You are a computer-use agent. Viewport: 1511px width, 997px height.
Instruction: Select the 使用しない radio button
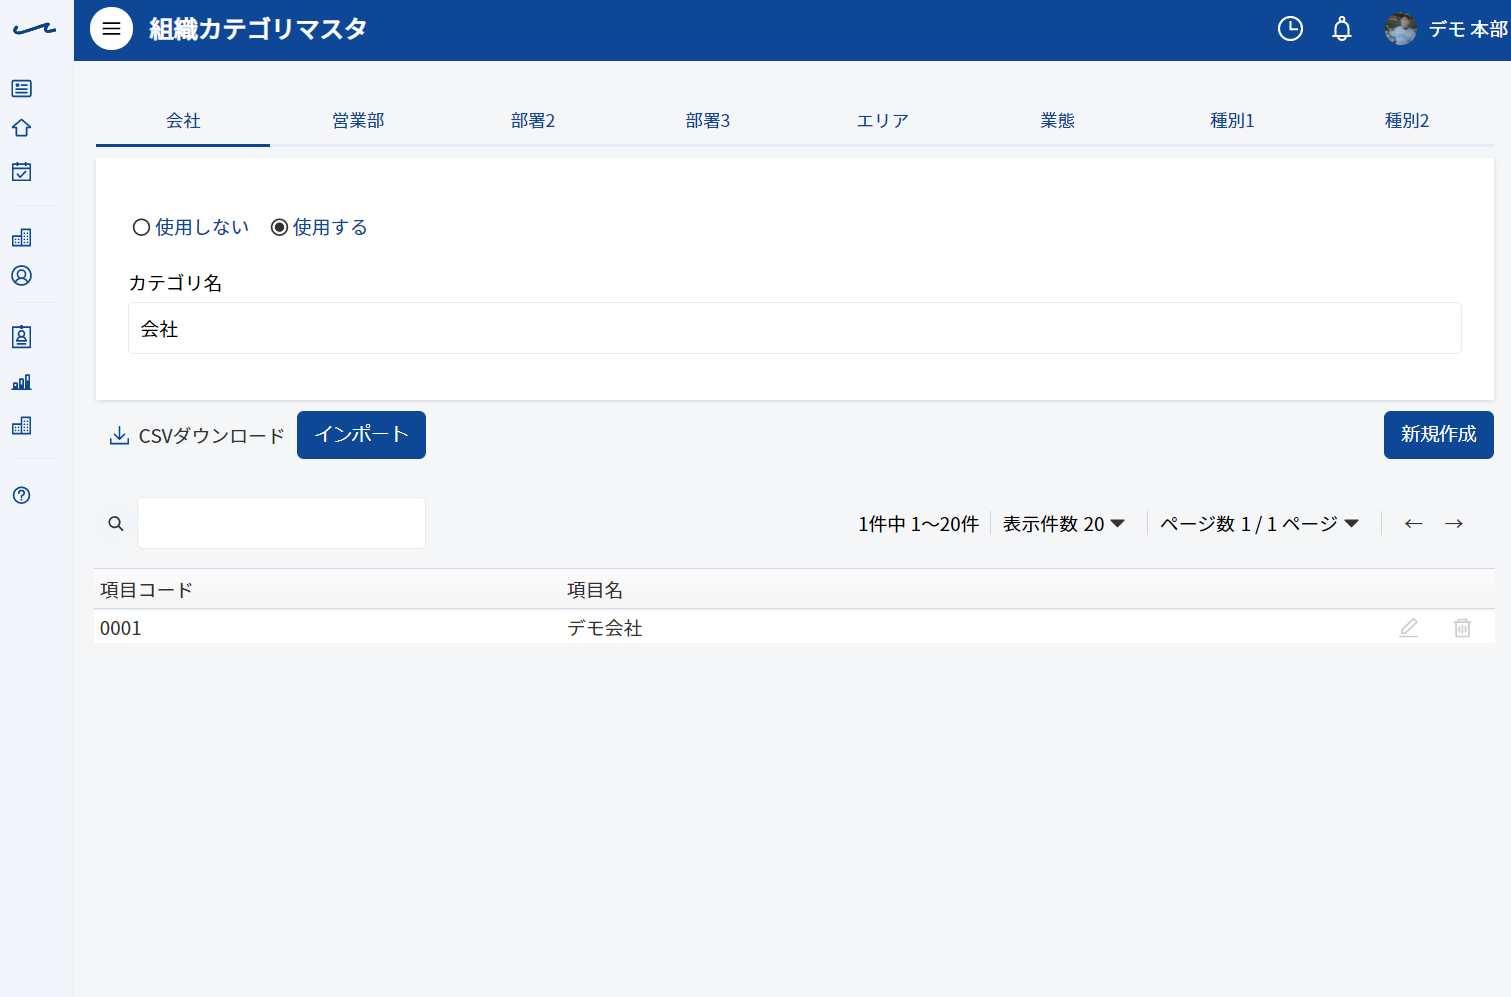coord(141,227)
